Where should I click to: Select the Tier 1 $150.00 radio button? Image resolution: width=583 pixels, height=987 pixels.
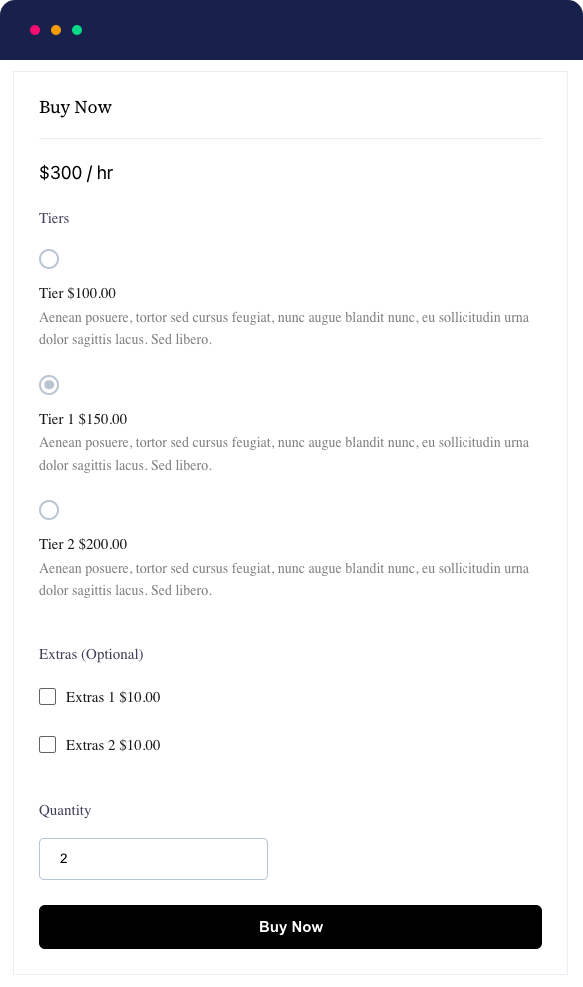(48, 385)
